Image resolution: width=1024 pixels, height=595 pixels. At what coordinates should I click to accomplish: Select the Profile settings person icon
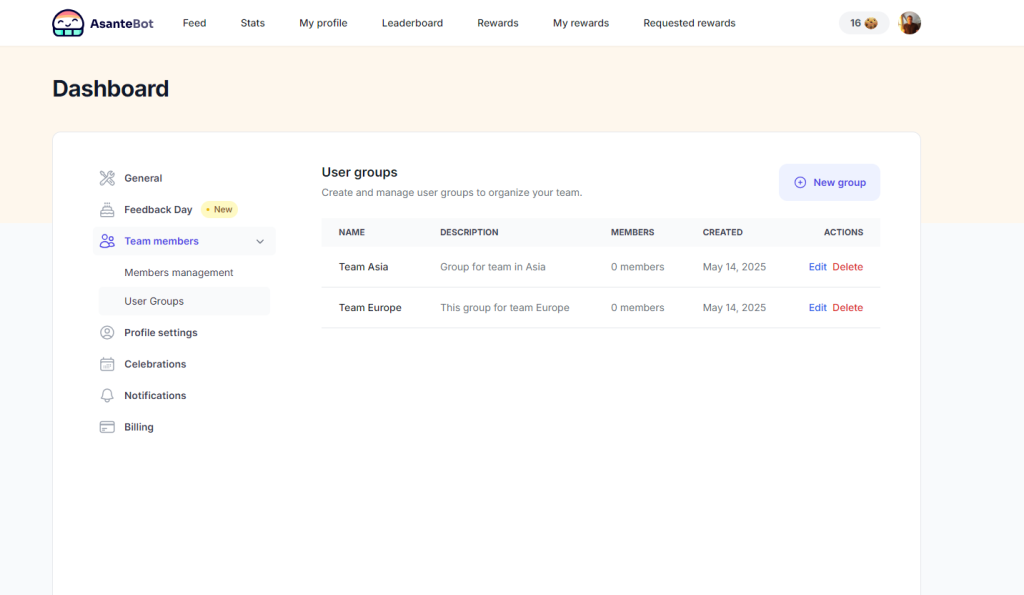(107, 333)
